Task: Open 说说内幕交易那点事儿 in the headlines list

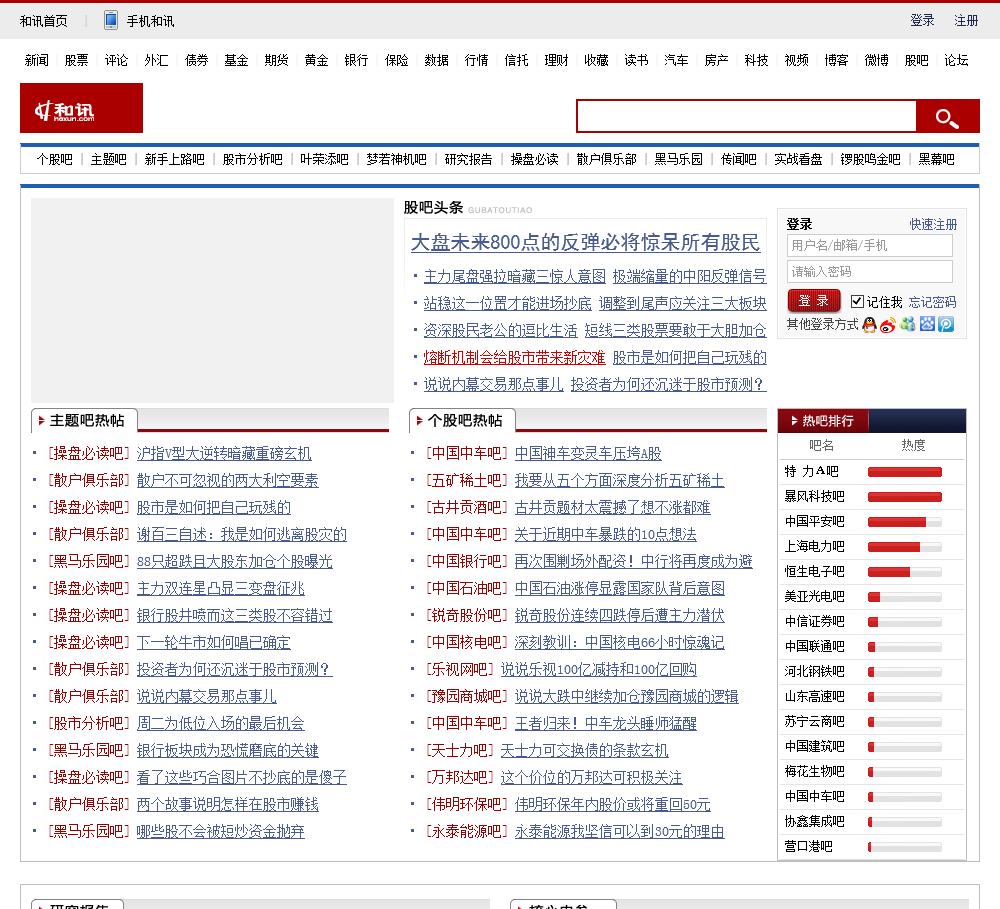Action: (x=493, y=384)
